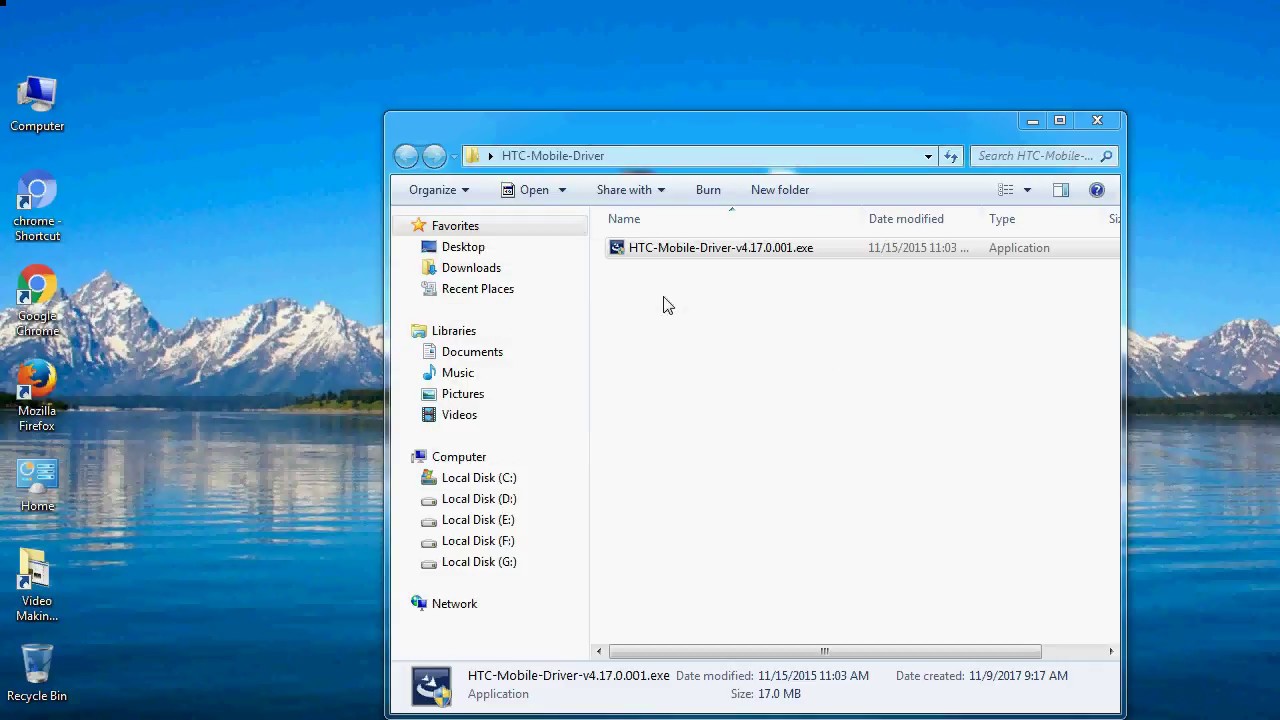The image size is (1280, 720).
Task: Open the chrome - Shortcut desktop icon
Action: [37, 207]
